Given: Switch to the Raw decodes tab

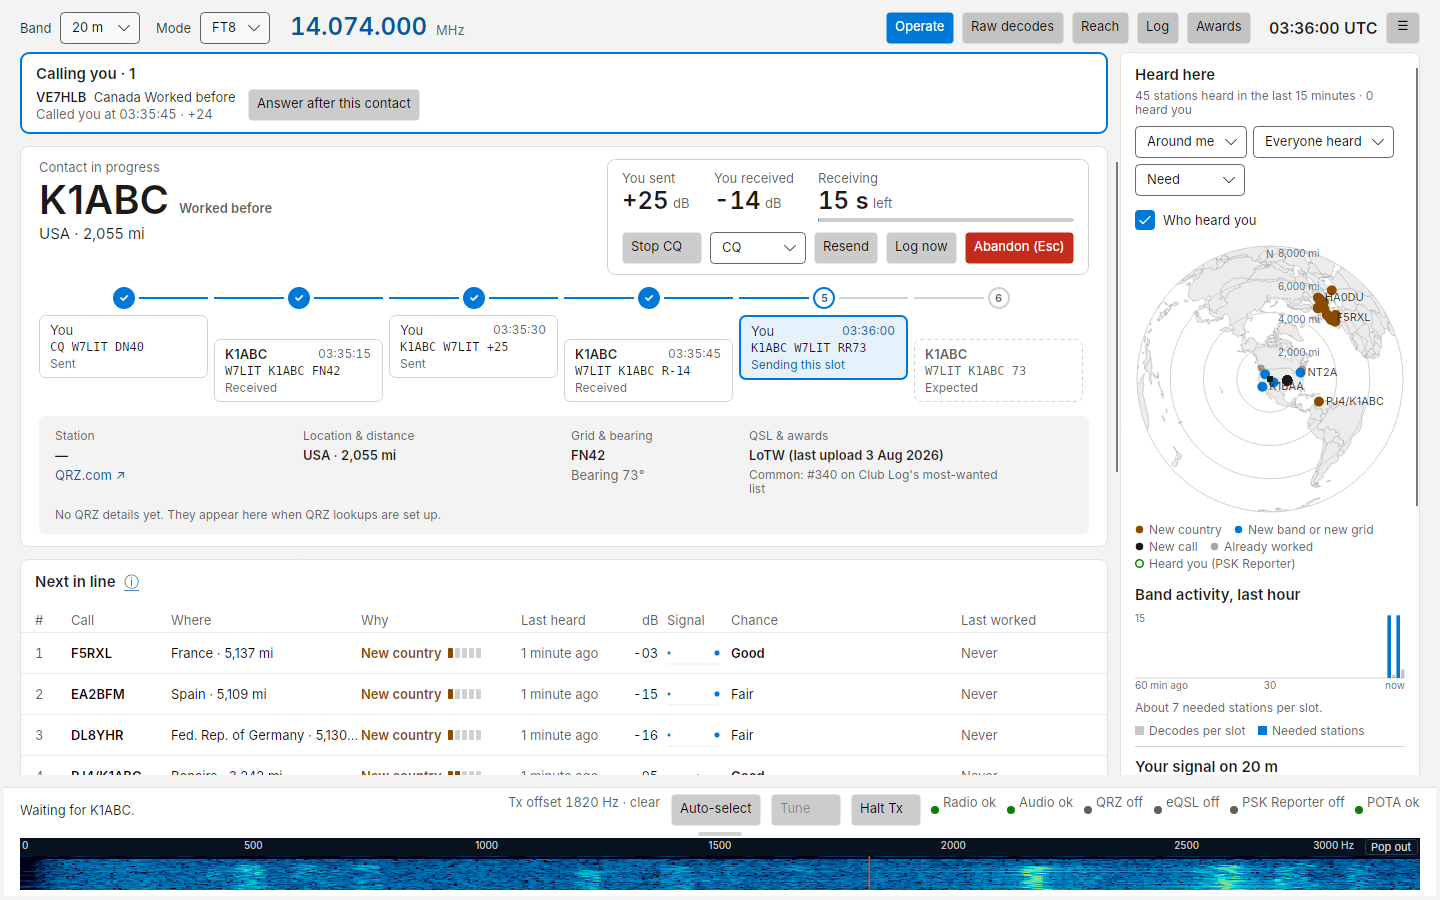Looking at the screenshot, I should coord(1012,27).
